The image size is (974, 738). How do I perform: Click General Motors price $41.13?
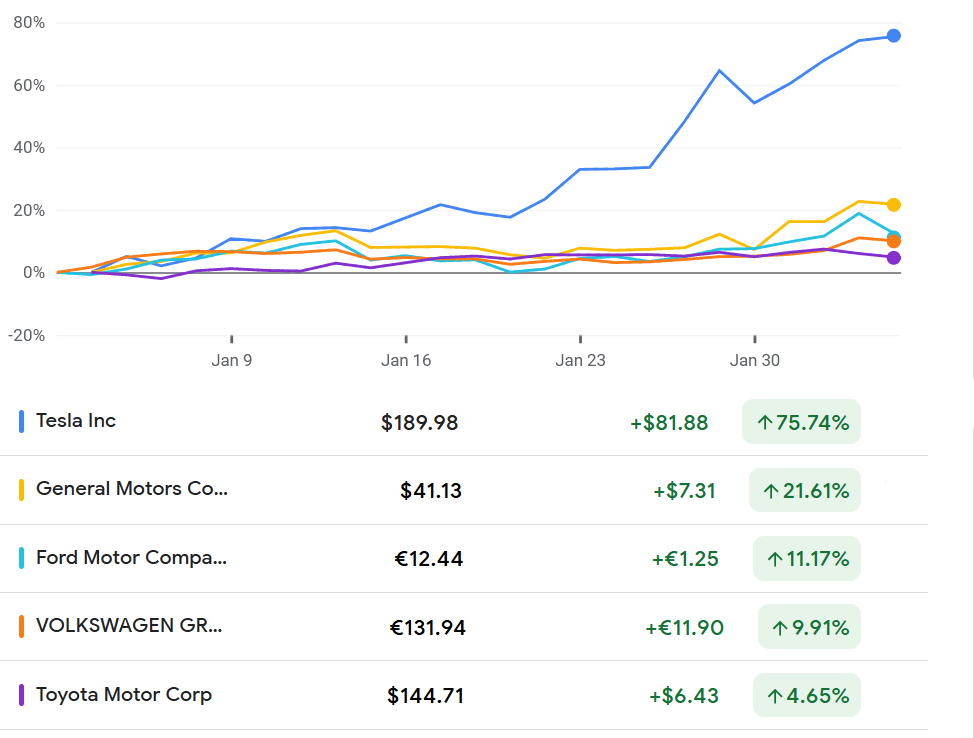tap(430, 491)
